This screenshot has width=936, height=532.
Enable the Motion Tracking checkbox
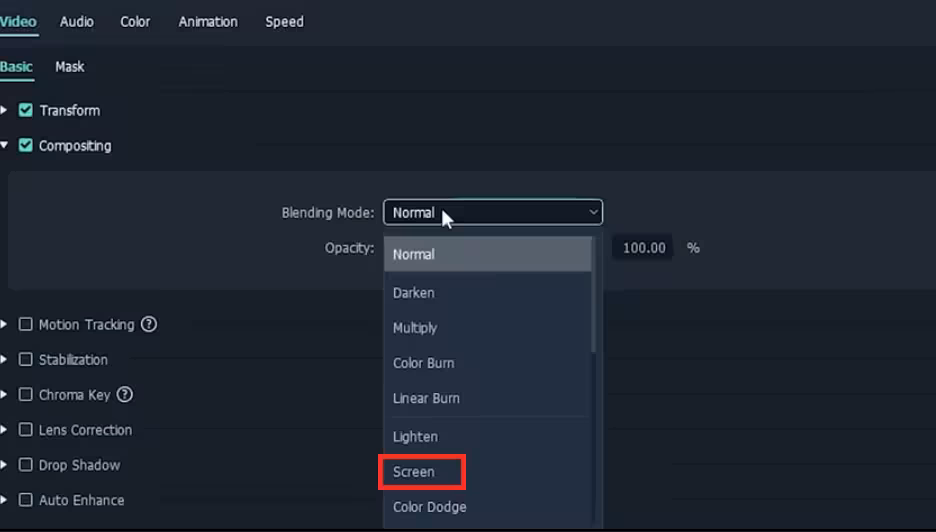(x=26, y=324)
